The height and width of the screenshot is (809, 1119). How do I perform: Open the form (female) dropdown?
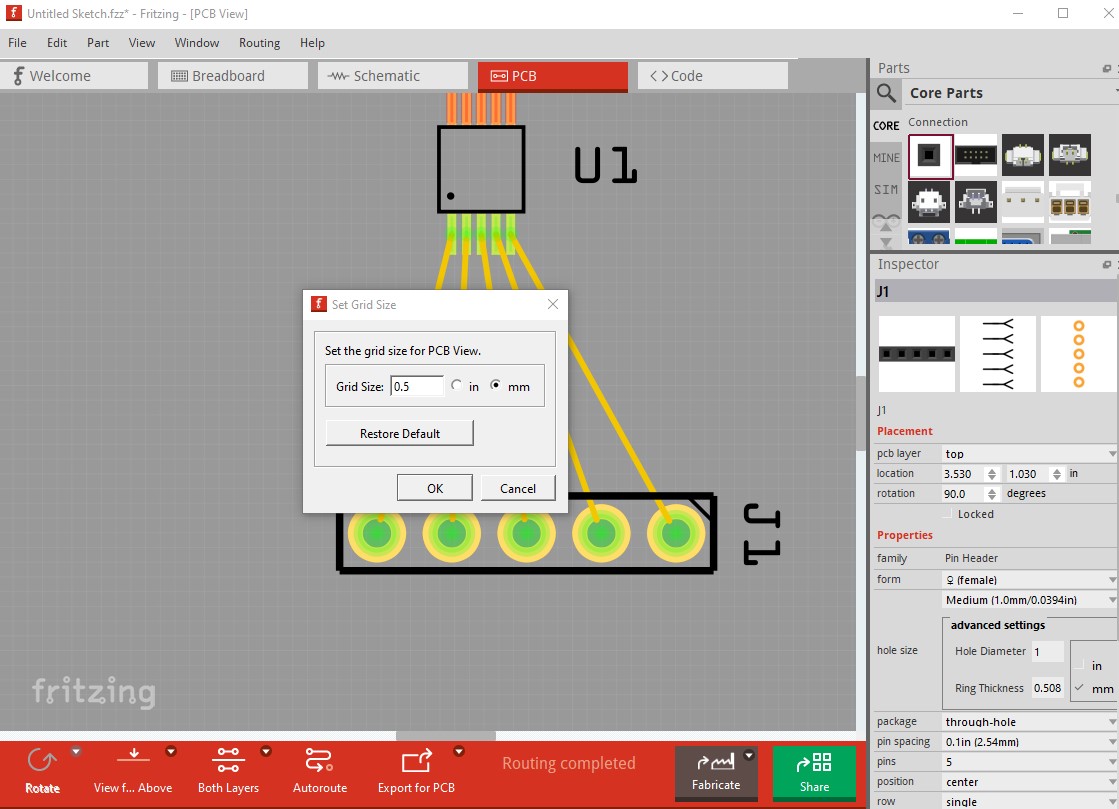1030,580
